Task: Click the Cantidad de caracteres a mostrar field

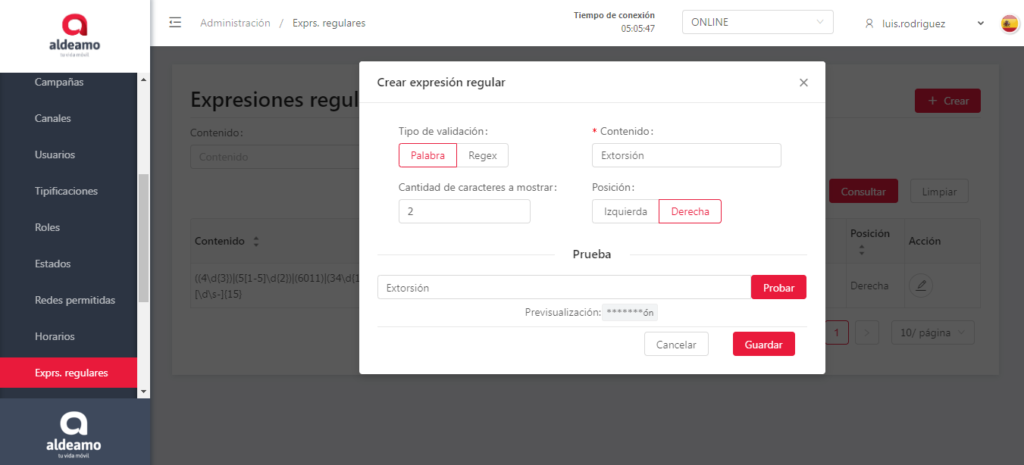Action: (464, 211)
